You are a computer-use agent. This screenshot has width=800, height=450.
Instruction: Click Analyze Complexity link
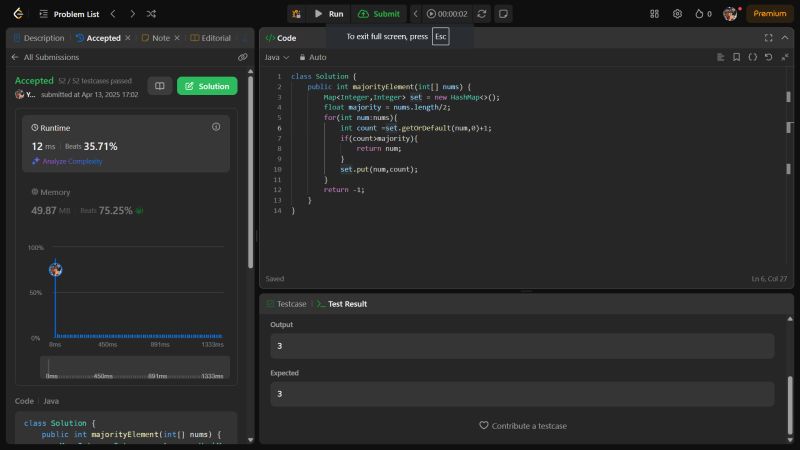pos(67,161)
